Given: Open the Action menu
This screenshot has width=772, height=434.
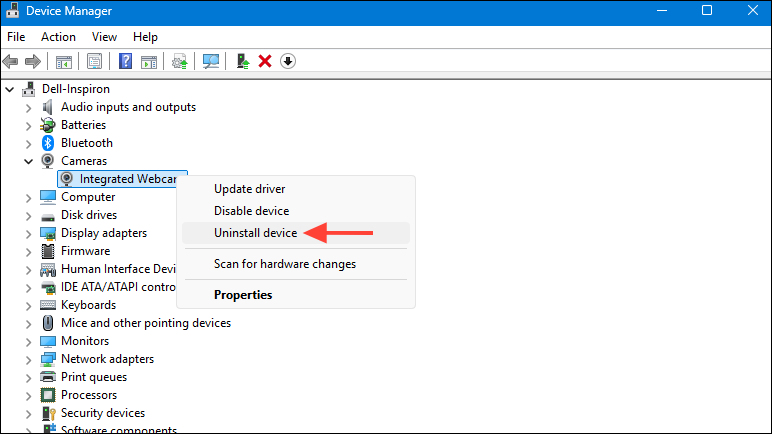Looking at the screenshot, I should coord(58,37).
